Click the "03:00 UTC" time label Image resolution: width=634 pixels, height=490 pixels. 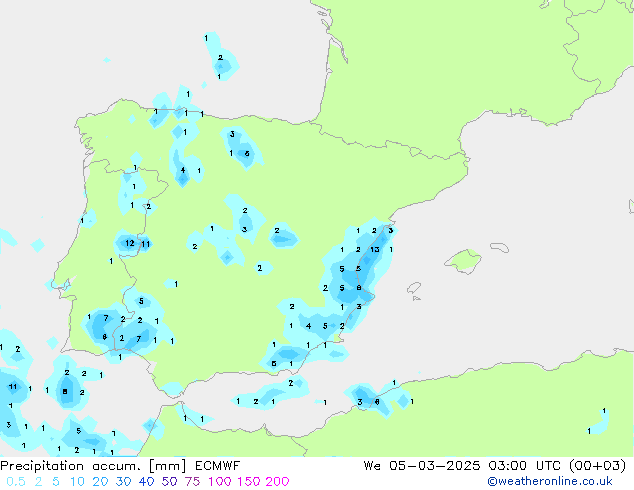(524, 466)
